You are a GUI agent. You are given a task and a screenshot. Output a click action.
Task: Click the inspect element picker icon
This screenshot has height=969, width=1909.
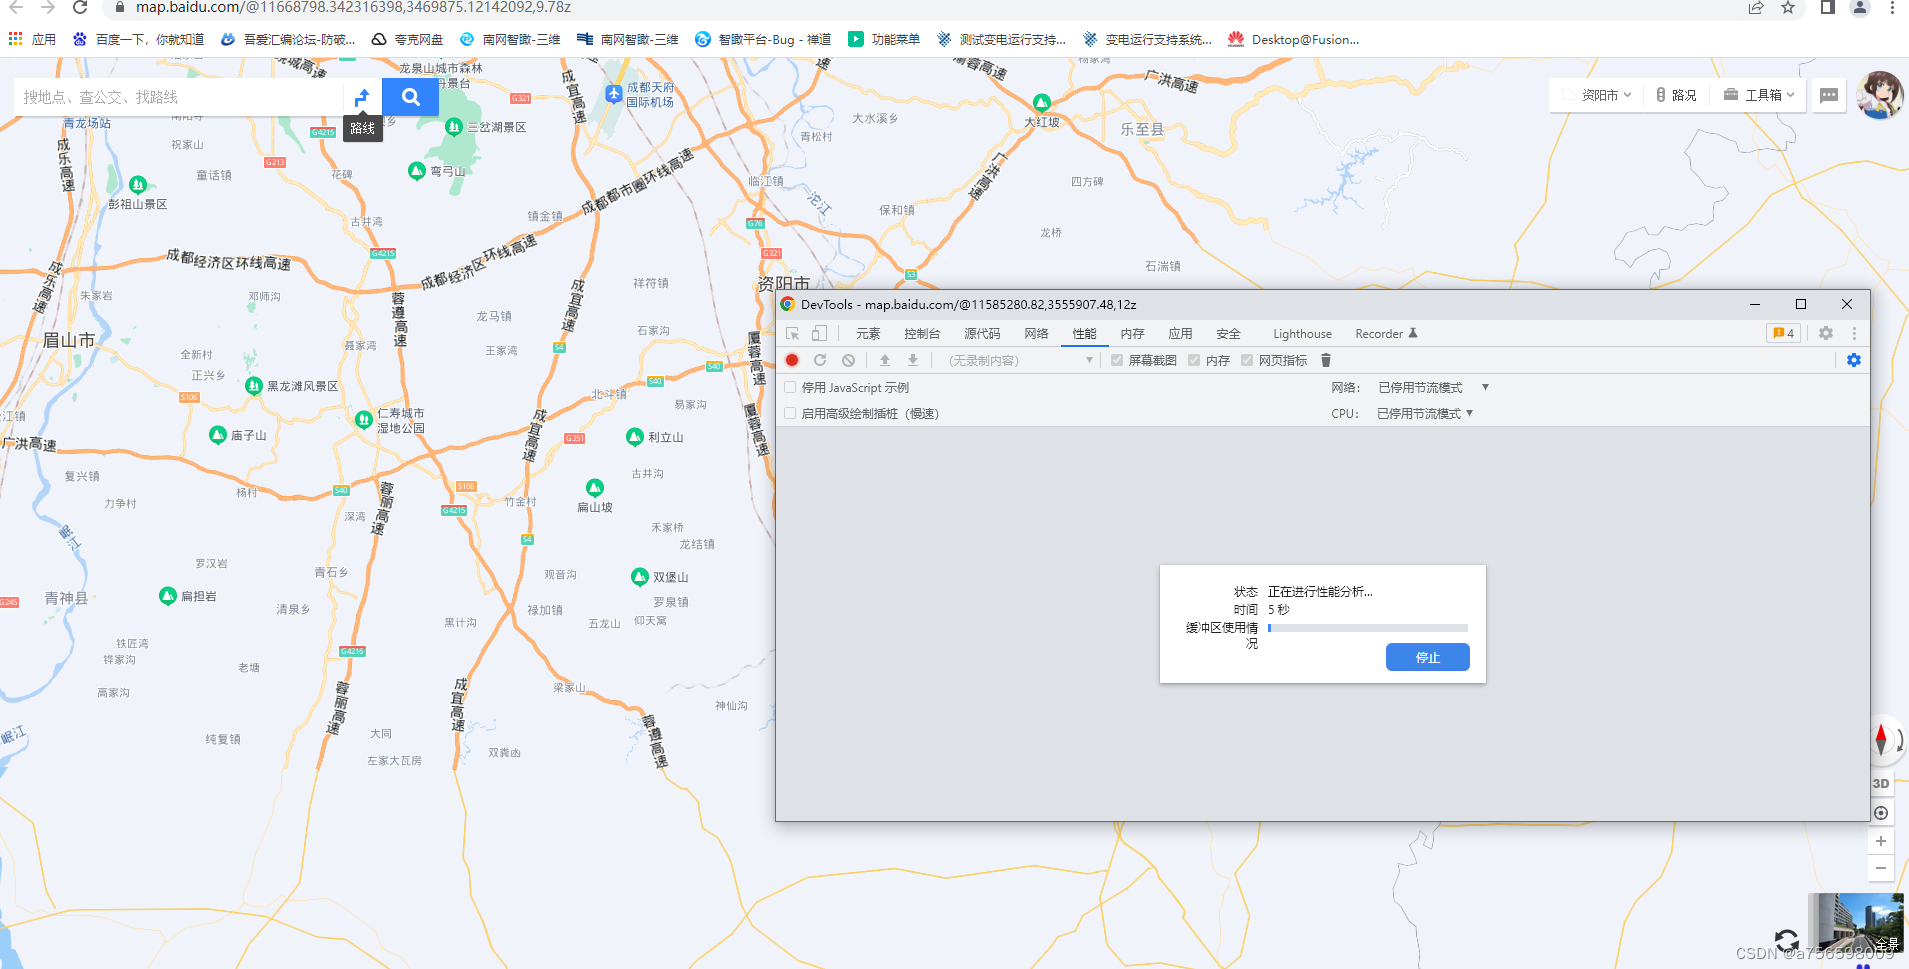793,333
